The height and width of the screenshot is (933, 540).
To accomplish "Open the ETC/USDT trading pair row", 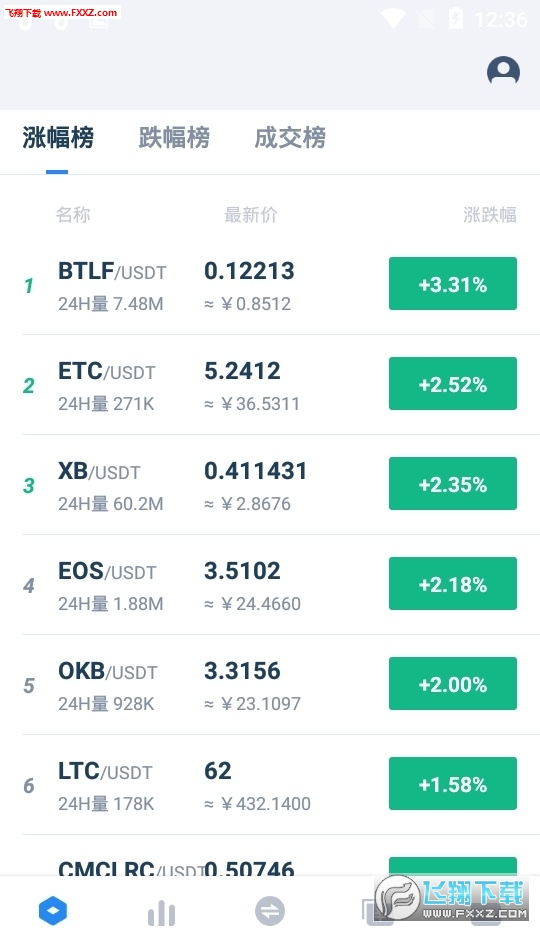I will pyautogui.click(x=270, y=385).
